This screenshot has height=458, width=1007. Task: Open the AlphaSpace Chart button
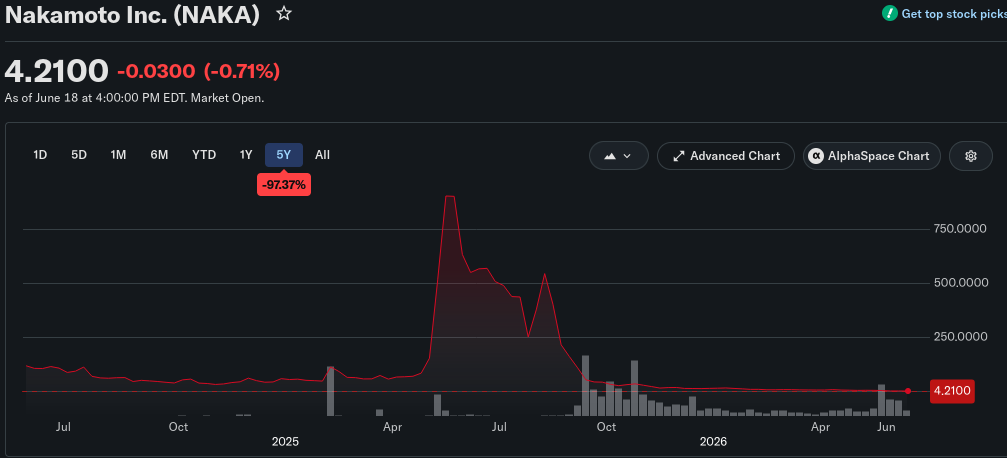coord(871,156)
